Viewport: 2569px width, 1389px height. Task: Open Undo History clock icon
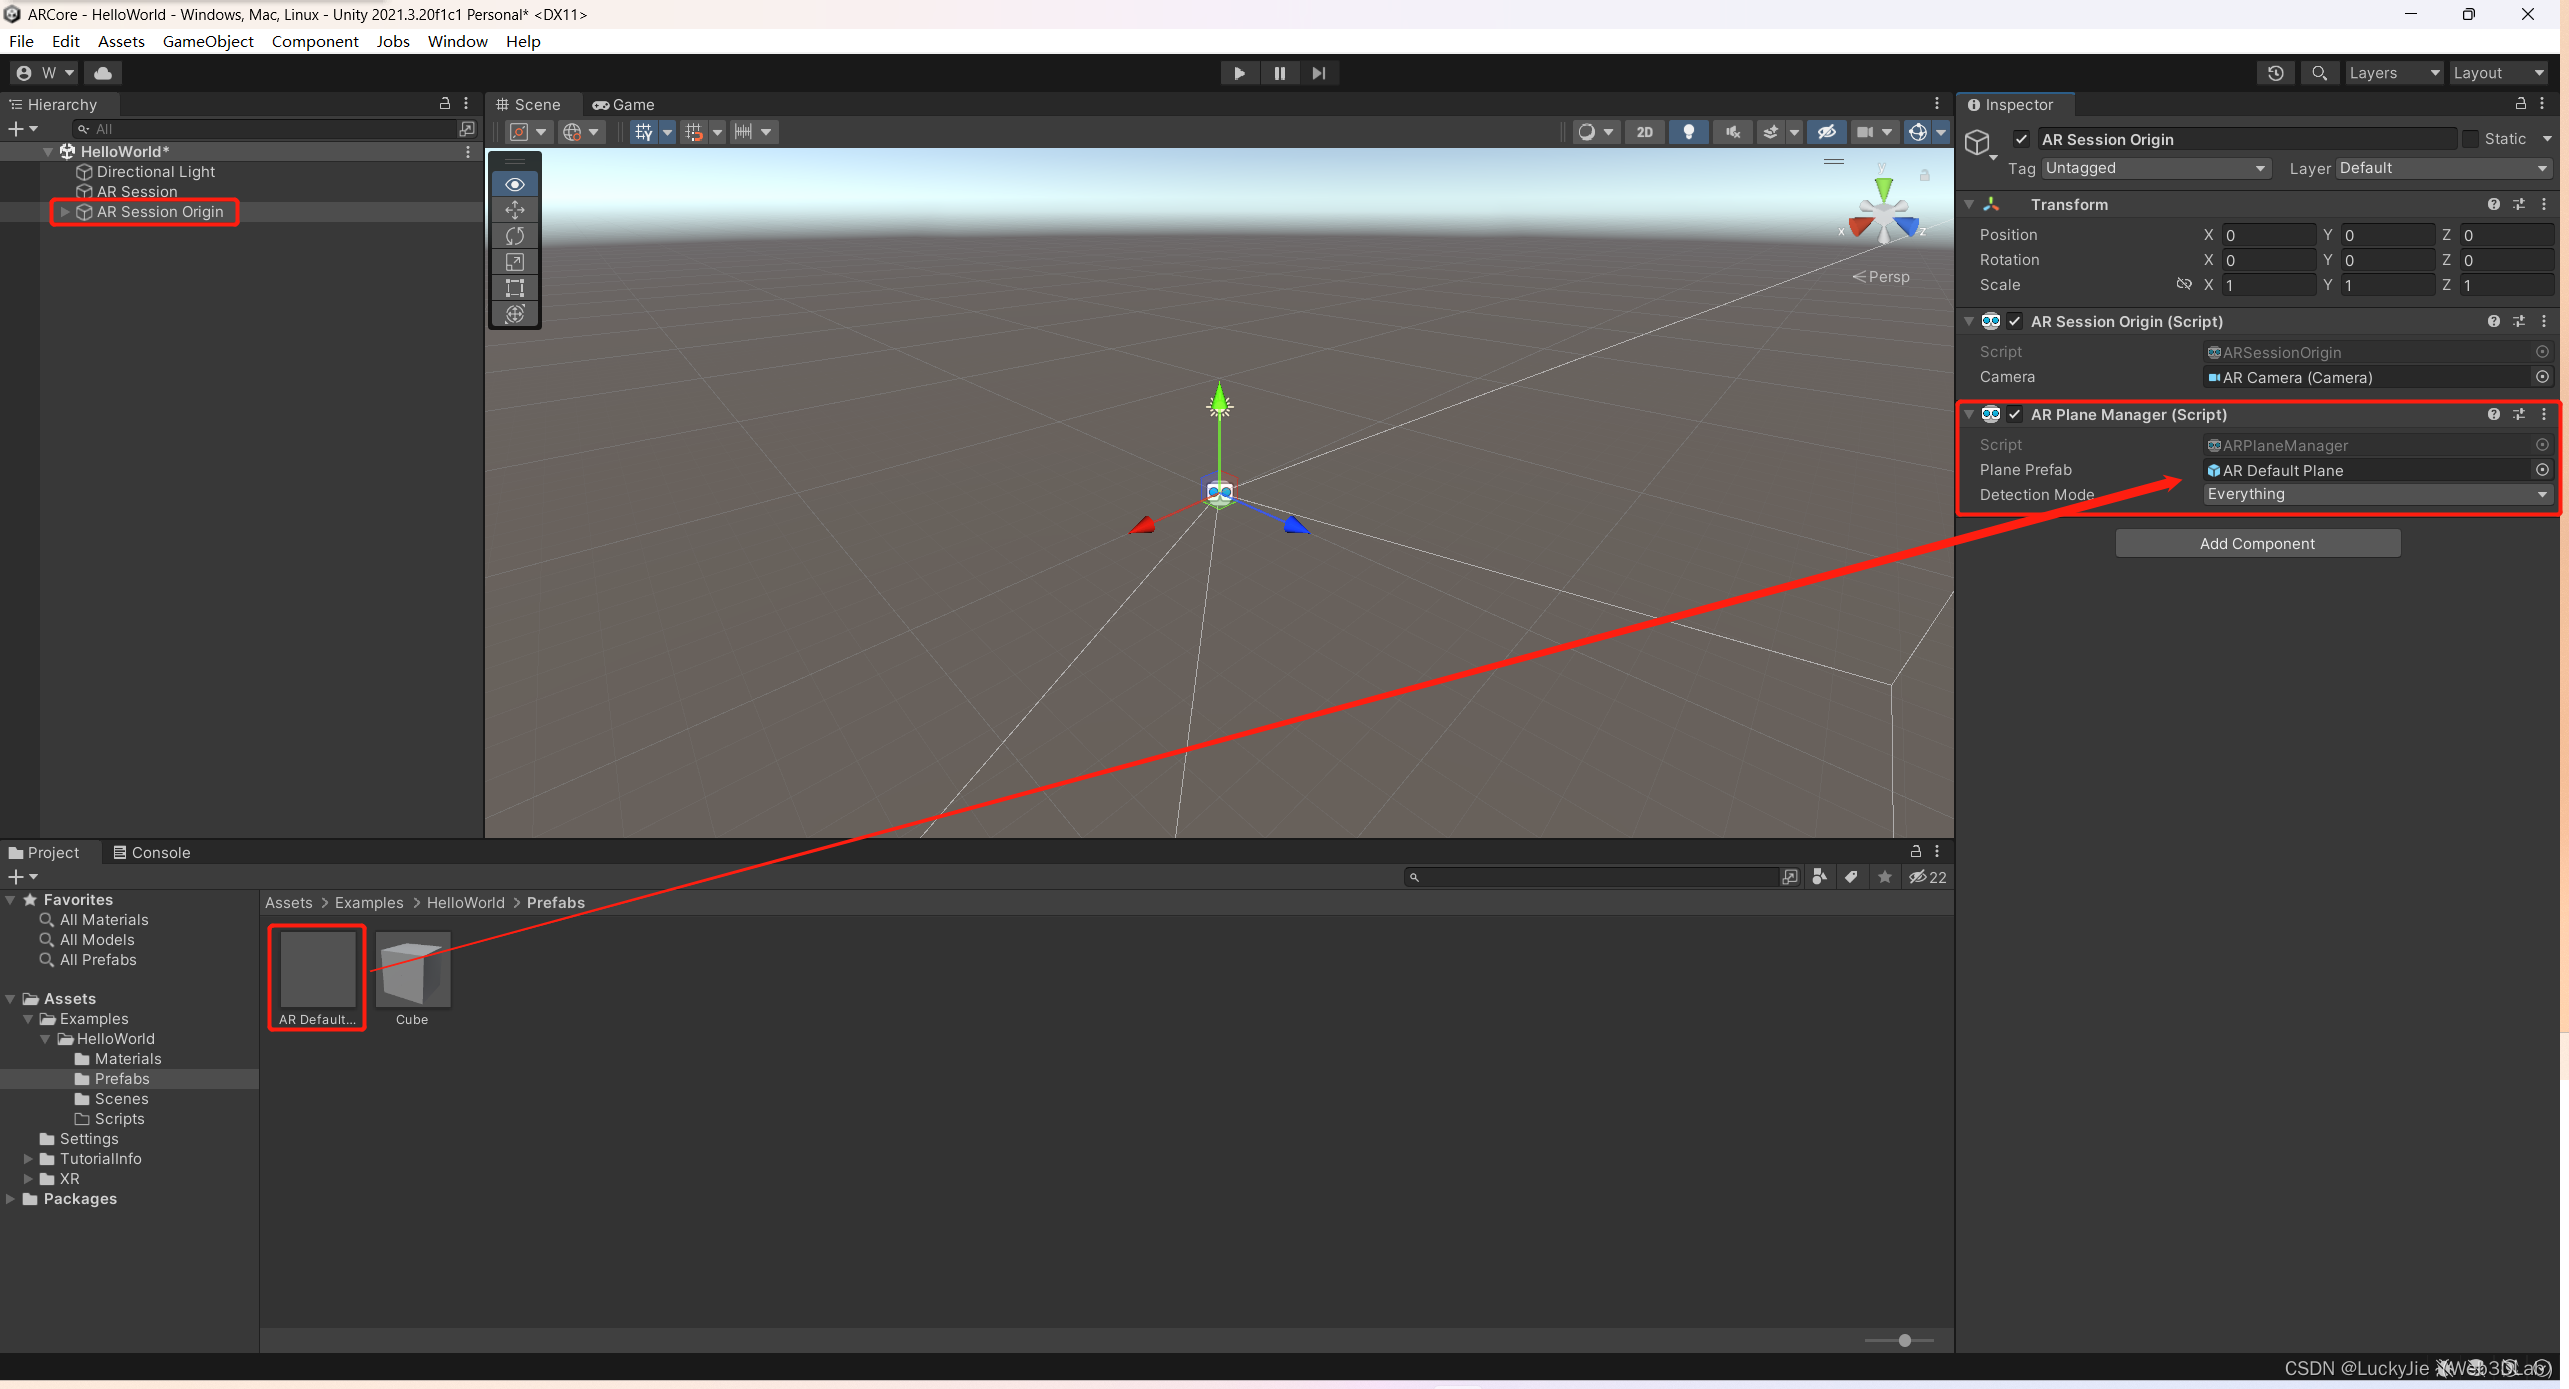[x=2276, y=73]
